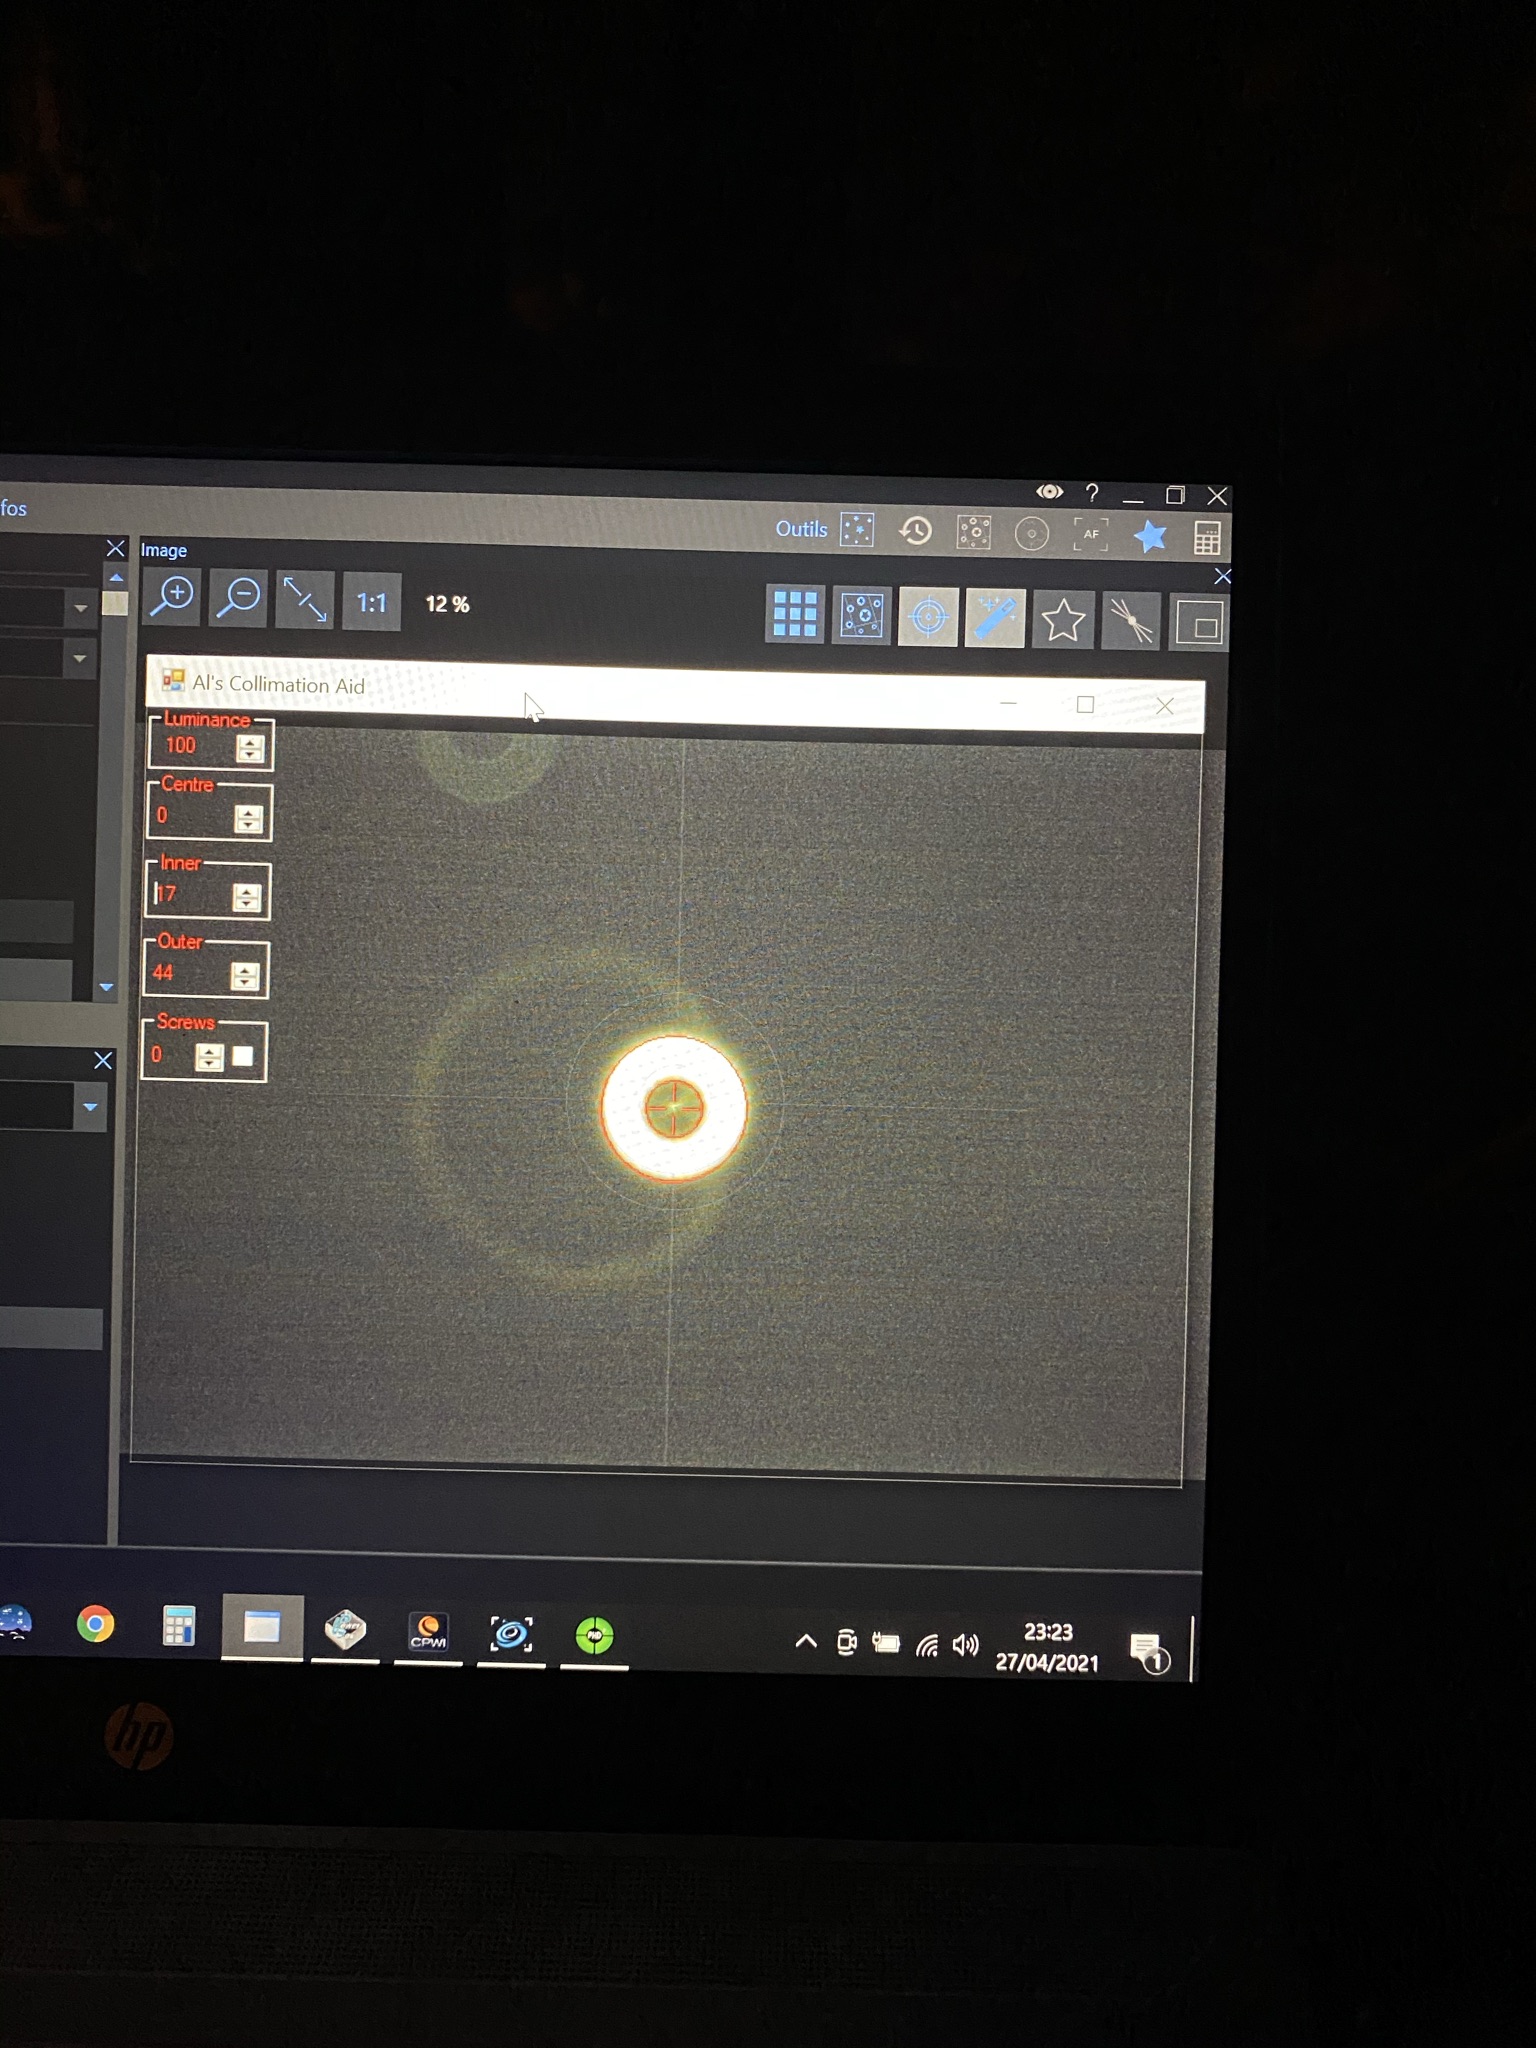
Task: Open the notification center icon
Action: pos(1148,1651)
